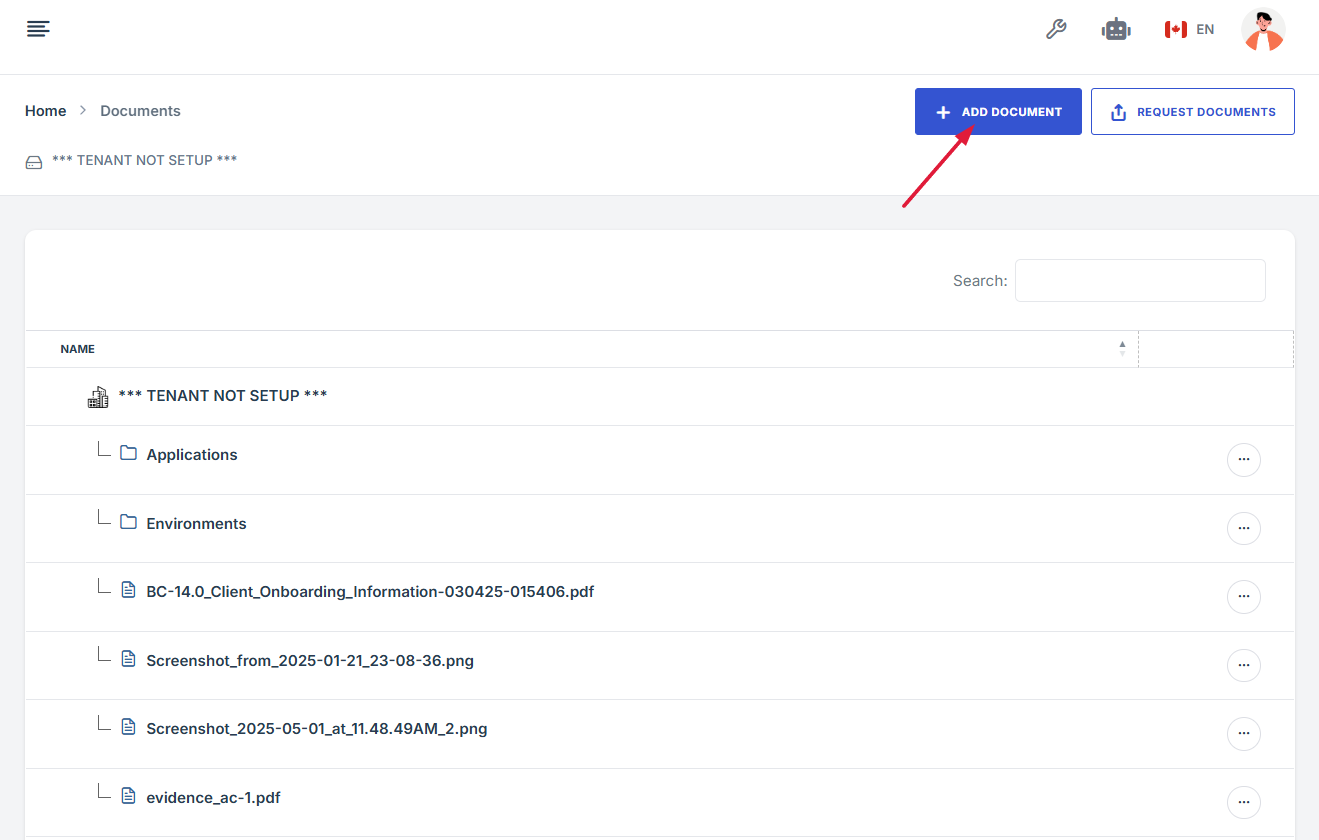Open options menu for Environments folder
This screenshot has height=840, width=1319.
pos(1243,528)
